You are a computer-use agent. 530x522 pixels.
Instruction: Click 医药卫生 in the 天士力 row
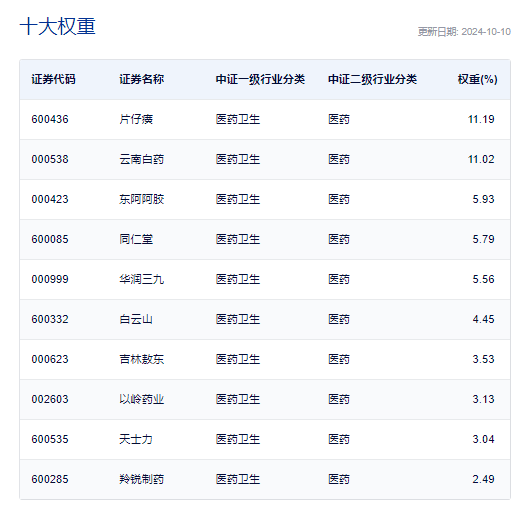(238, 439)
